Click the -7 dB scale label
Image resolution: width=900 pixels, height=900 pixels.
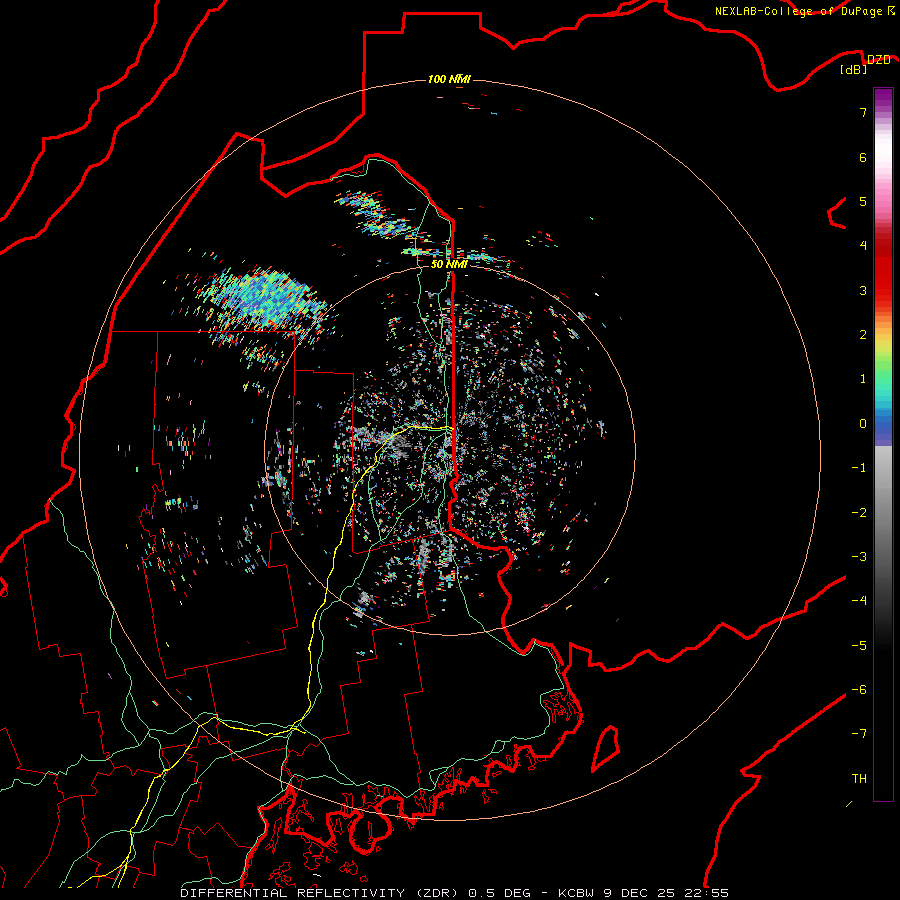click(859, 734)
